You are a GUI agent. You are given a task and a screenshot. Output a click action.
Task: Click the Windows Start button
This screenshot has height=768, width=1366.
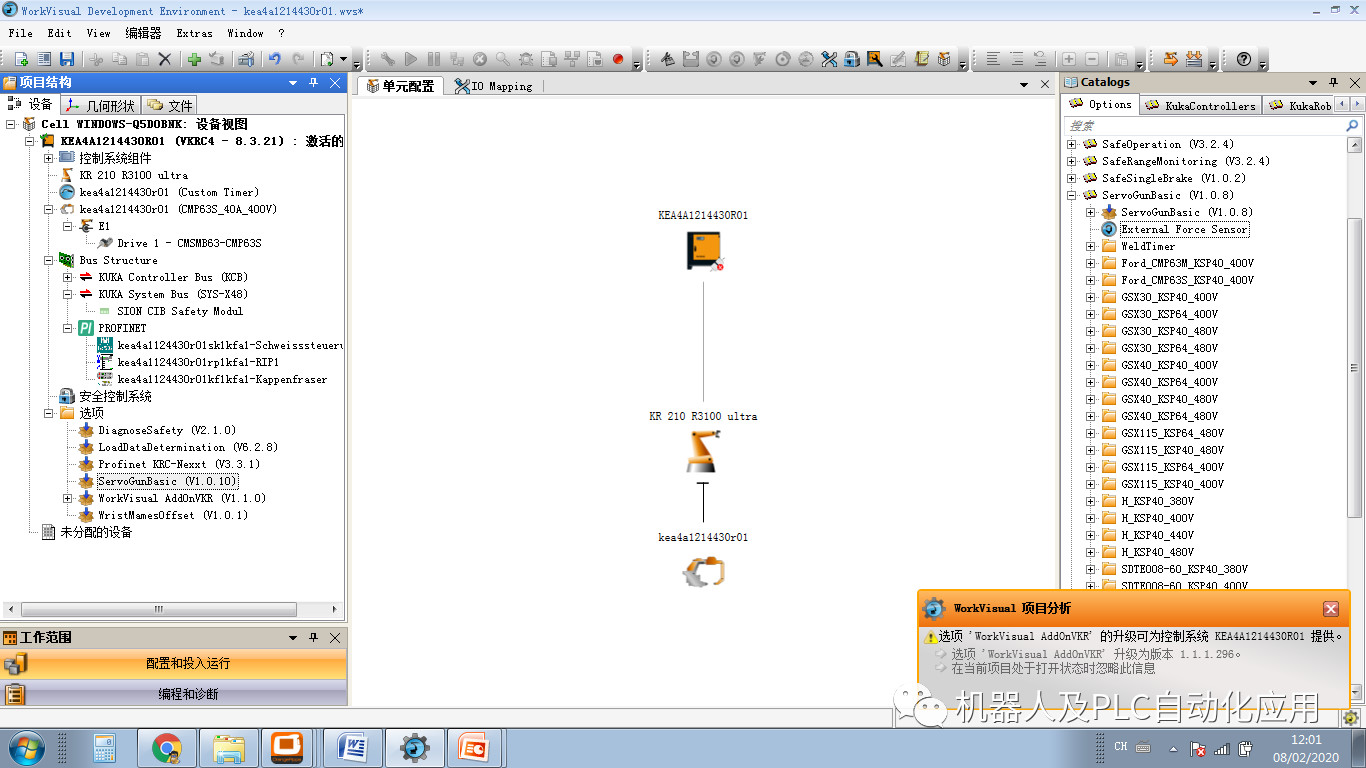[25, 747]
